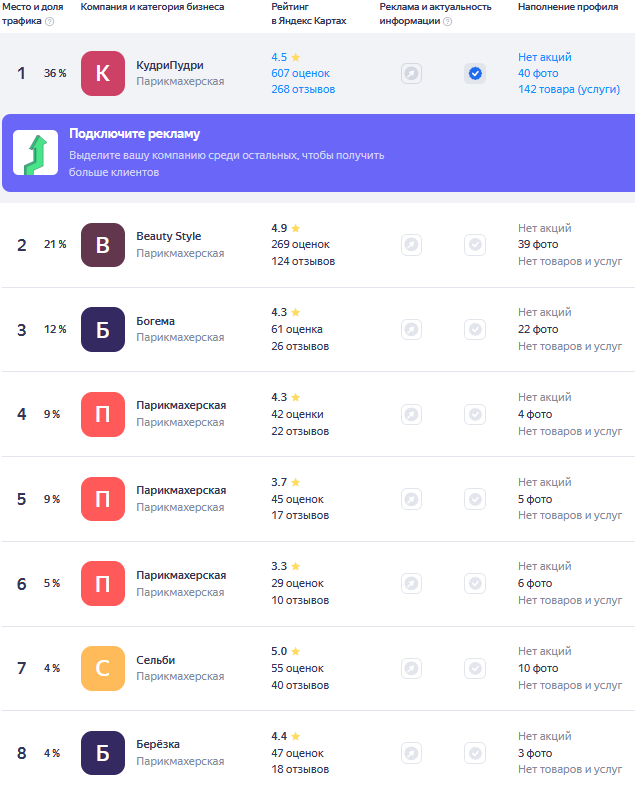The height and width of the screenshot is (785, 635).
Task: Click the help icon next to 'информации'
Action: (x=448, y=21)
